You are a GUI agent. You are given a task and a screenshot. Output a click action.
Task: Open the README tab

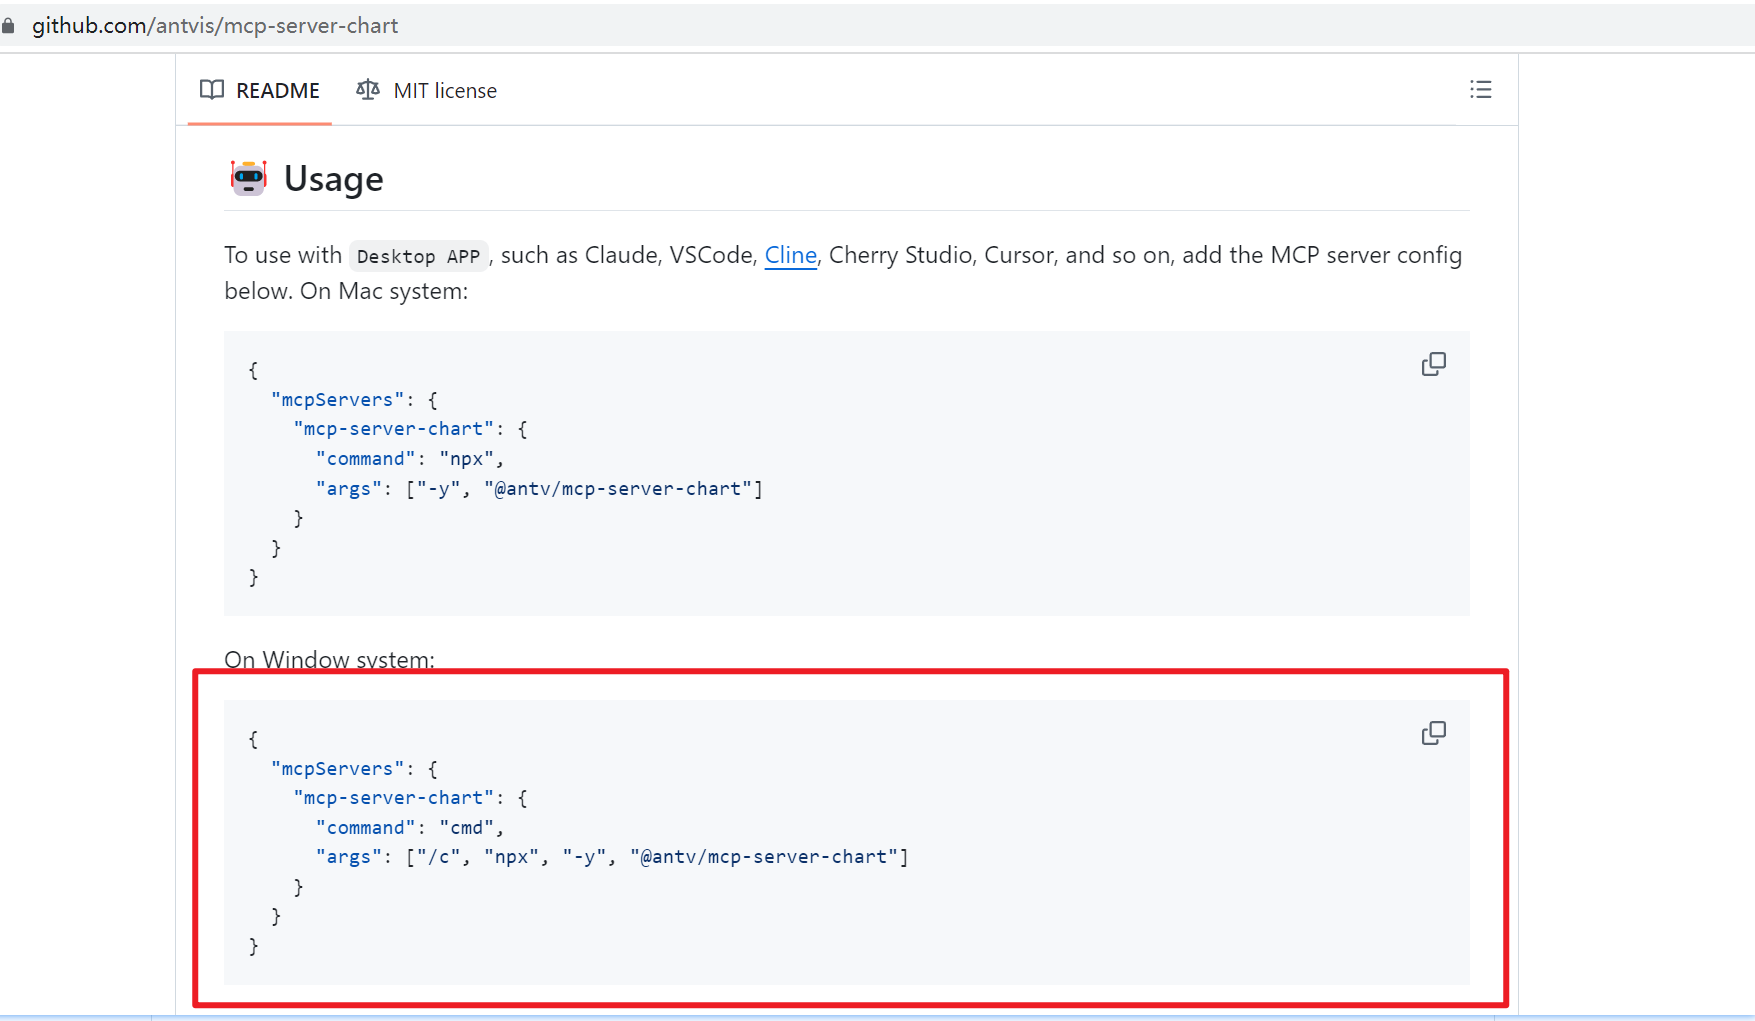point(260,91)
